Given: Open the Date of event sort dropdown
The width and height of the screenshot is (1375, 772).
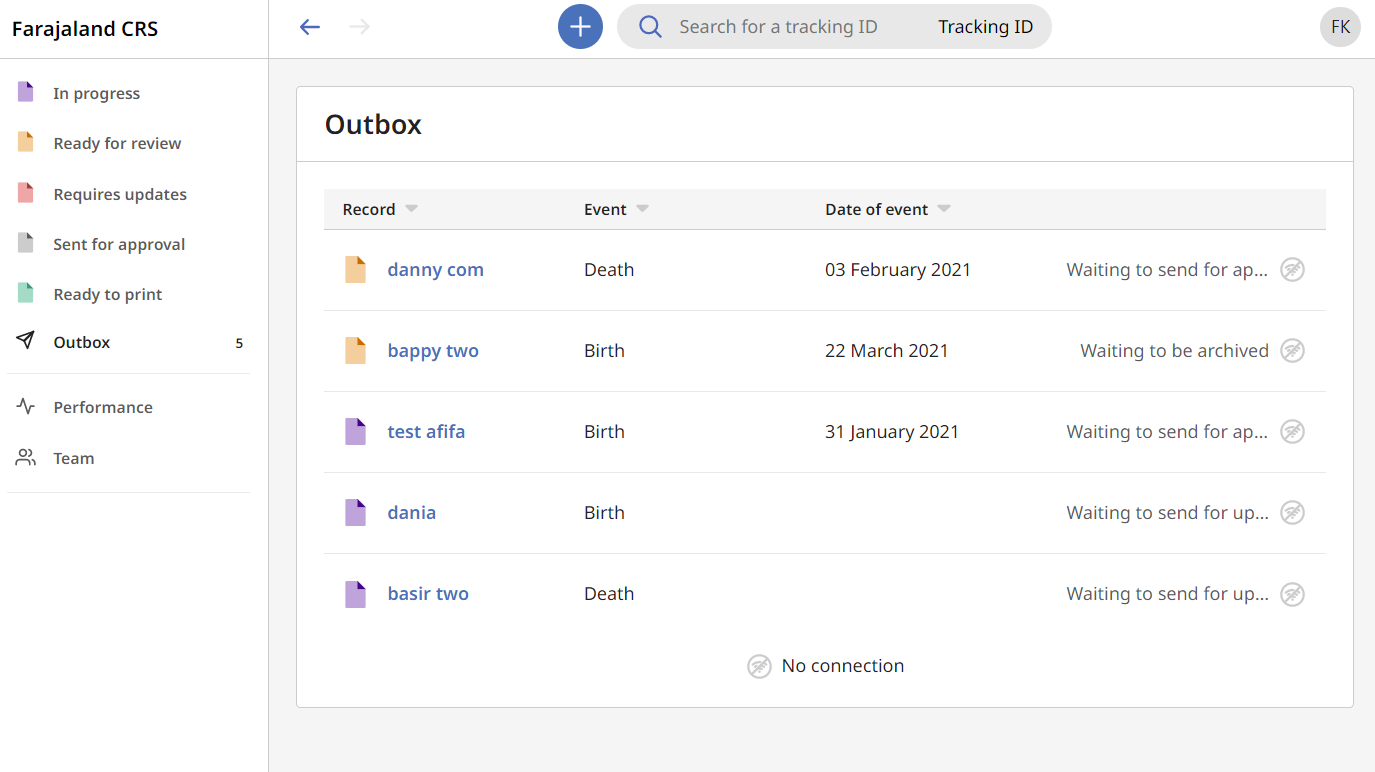Looking at the screenshot, I should point(943,209).
